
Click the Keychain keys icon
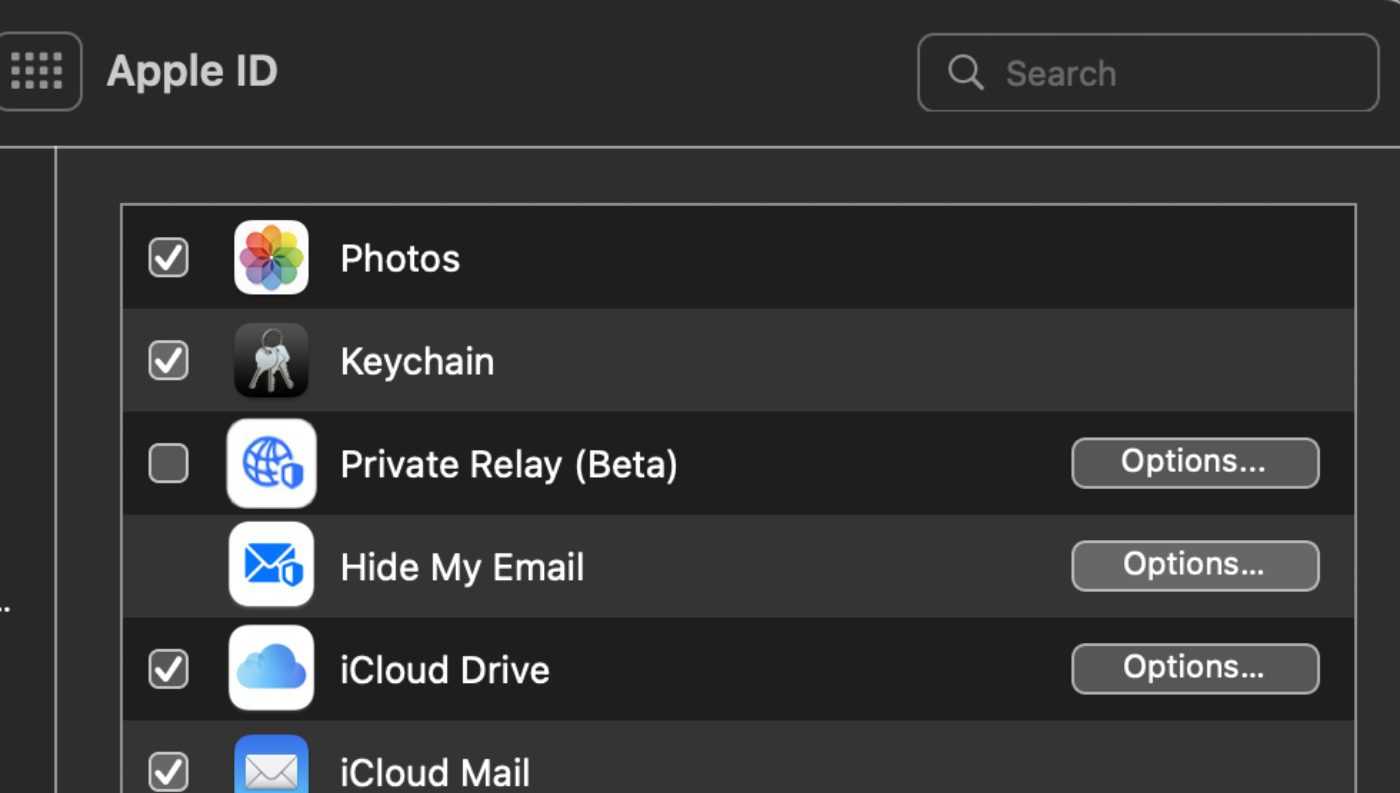tap(271, 360)
